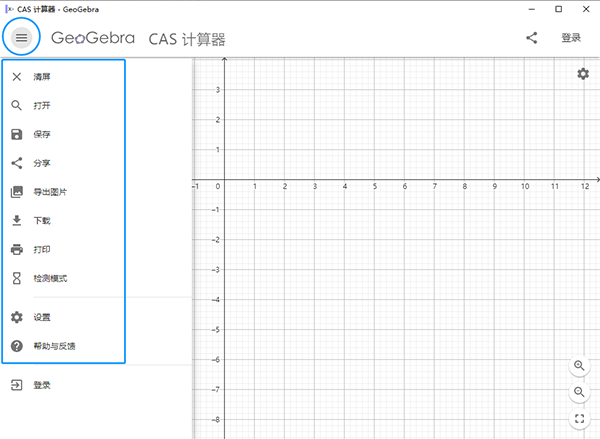Select 分享 from the side menu
This screenshot has width=600, height=439.
pyautogui.click(x=42, y=163)
